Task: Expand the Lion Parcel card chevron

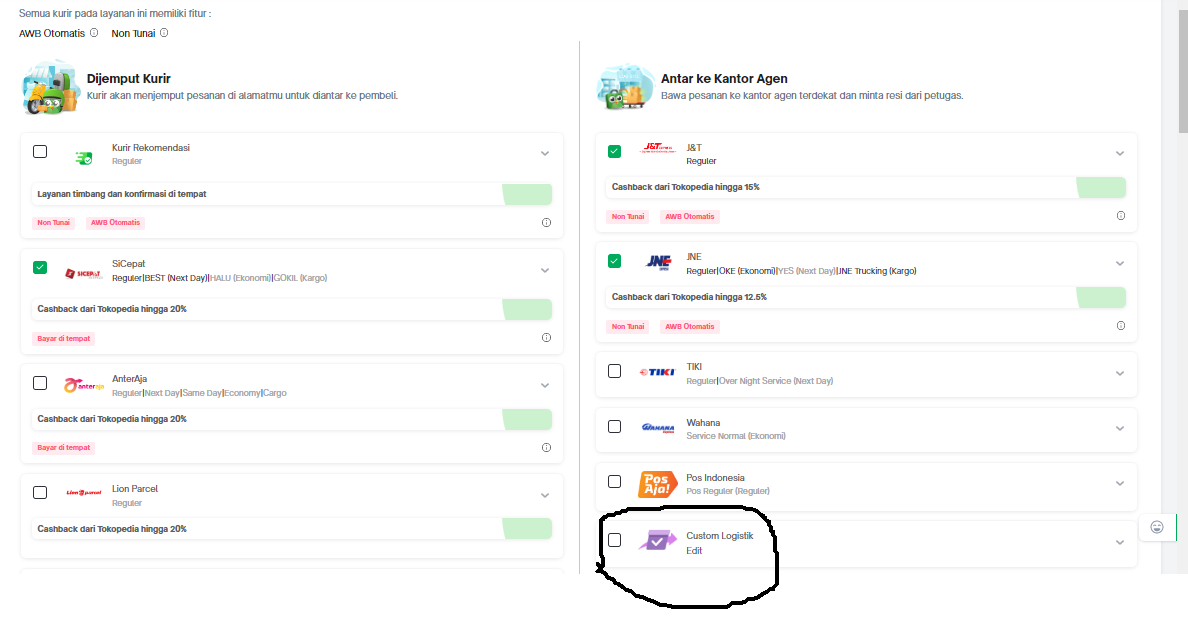Action: (x=545, y=496)
